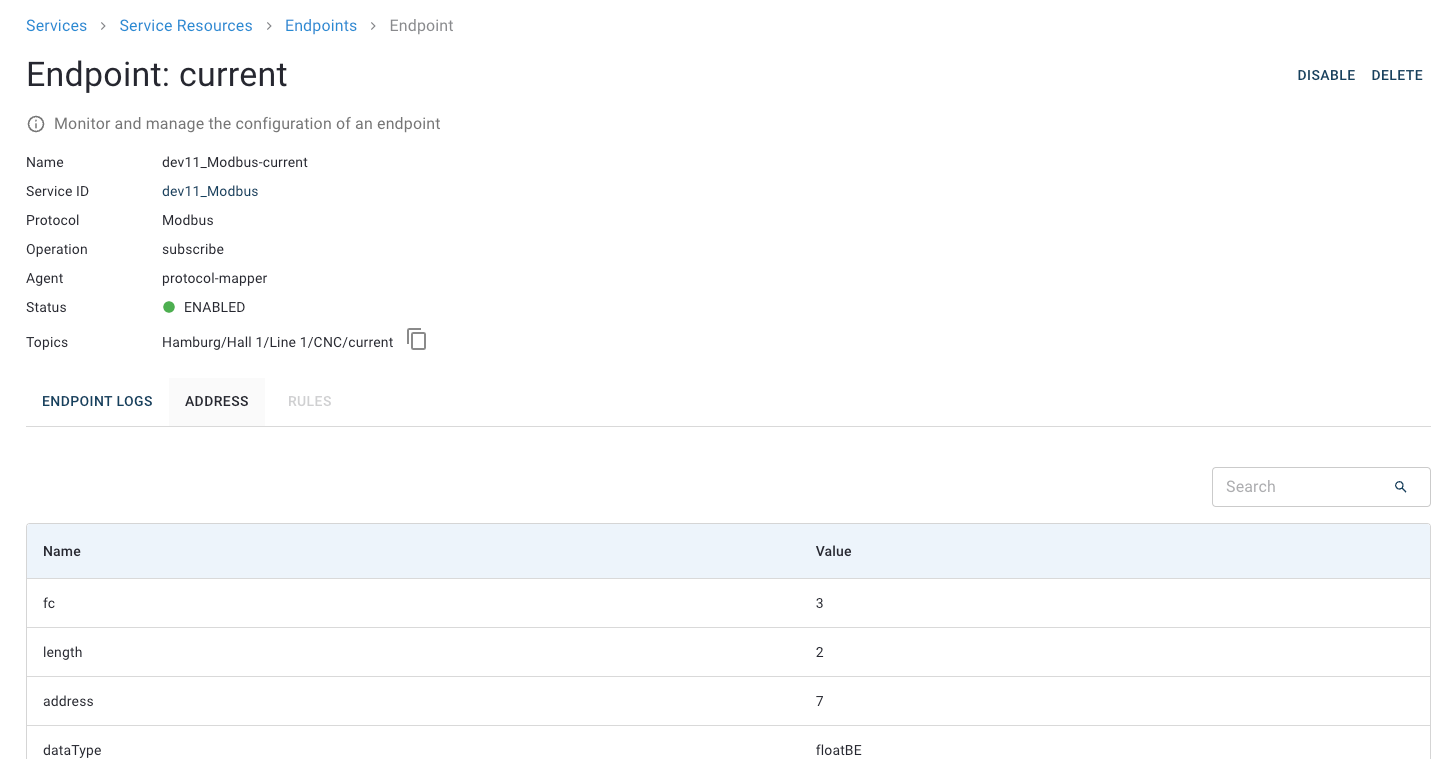Viewport: 1433px width, 759px height.
Task: Select the Address tab
Action: point(217,401)
